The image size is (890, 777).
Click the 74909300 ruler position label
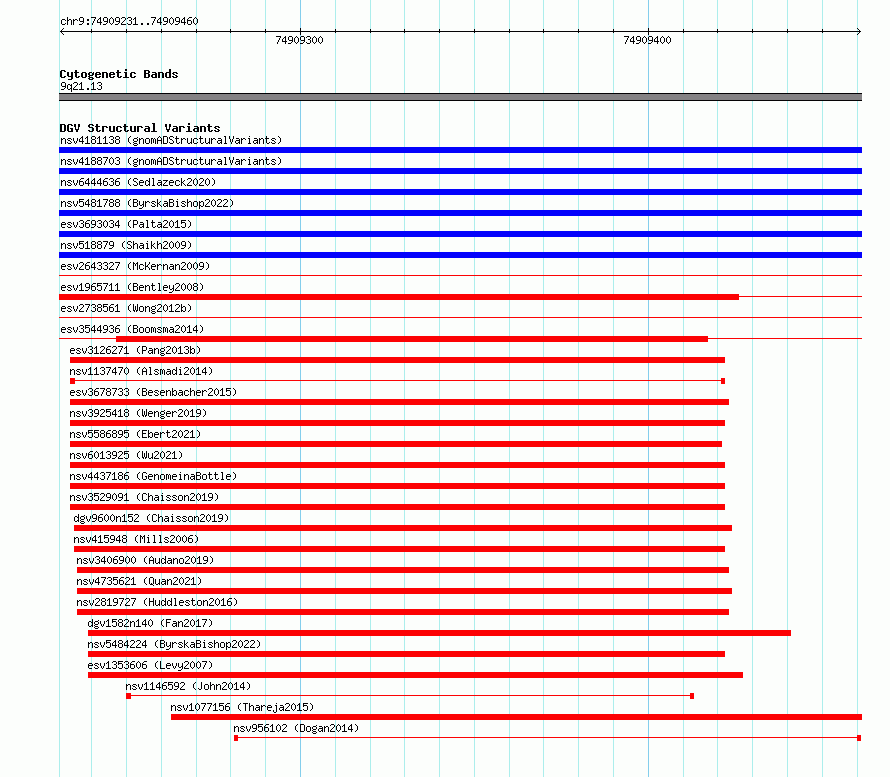pyautogui.click(x=299, y=40)
